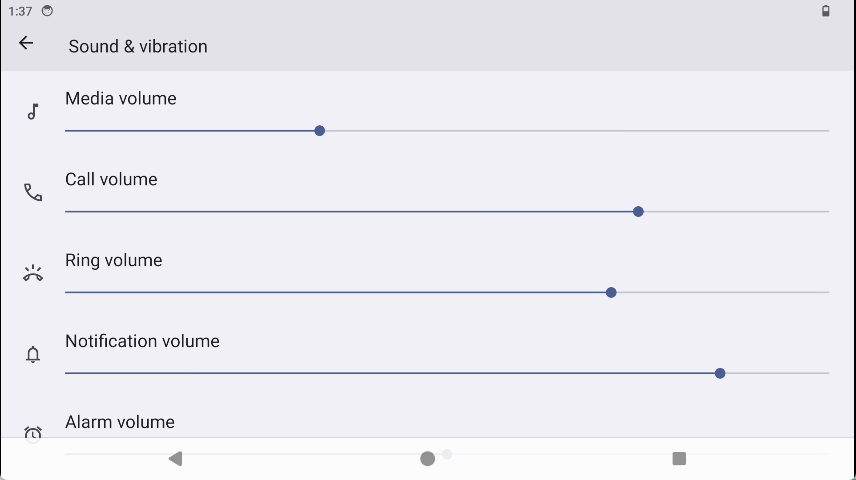Tap the Ring volume ringing phone icon
Image resolution: width=856 pixels, height=480 pixels.
pos(33,274)
